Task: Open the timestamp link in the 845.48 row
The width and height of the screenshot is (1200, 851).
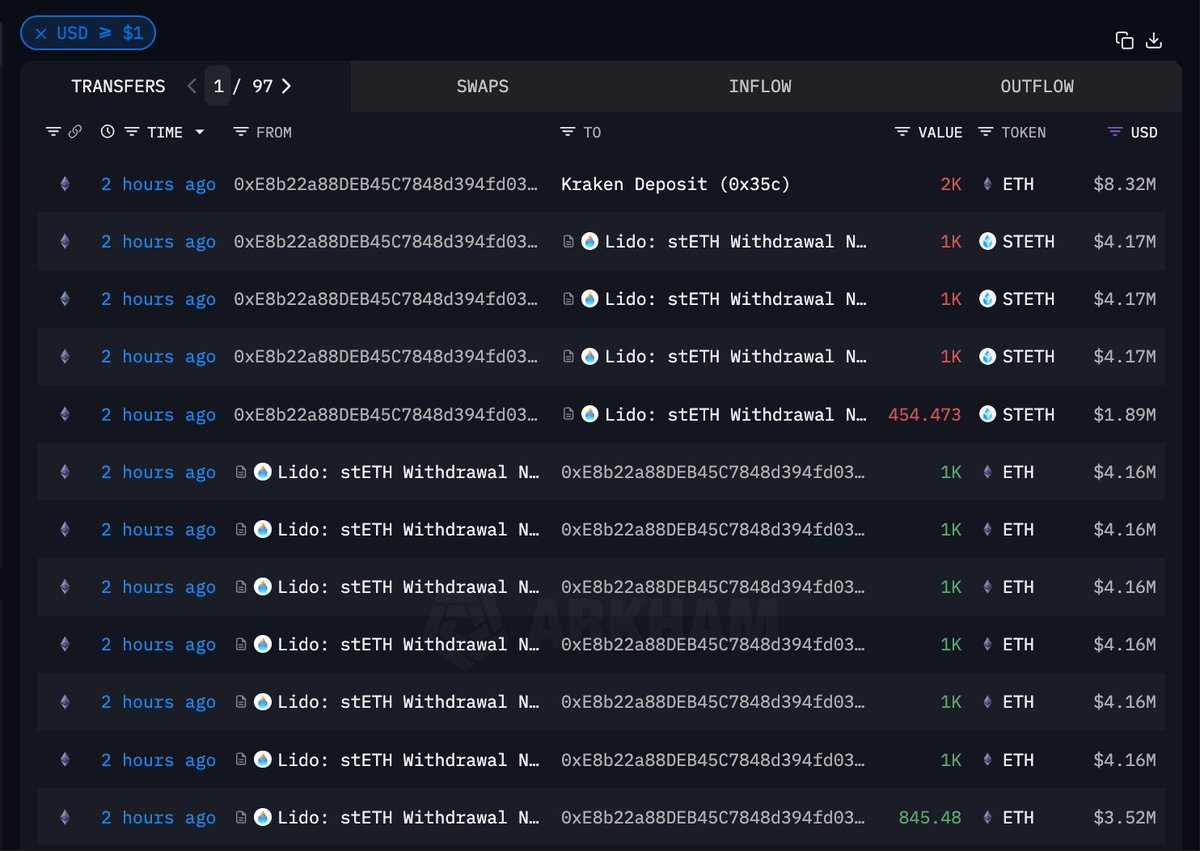Action: [158, 818]
